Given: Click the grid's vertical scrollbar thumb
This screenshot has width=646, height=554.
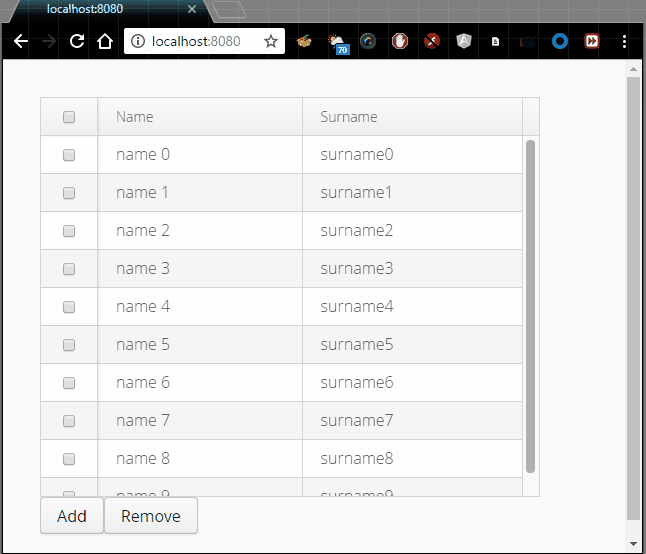Looking at the screenshot, I should 530,306.
